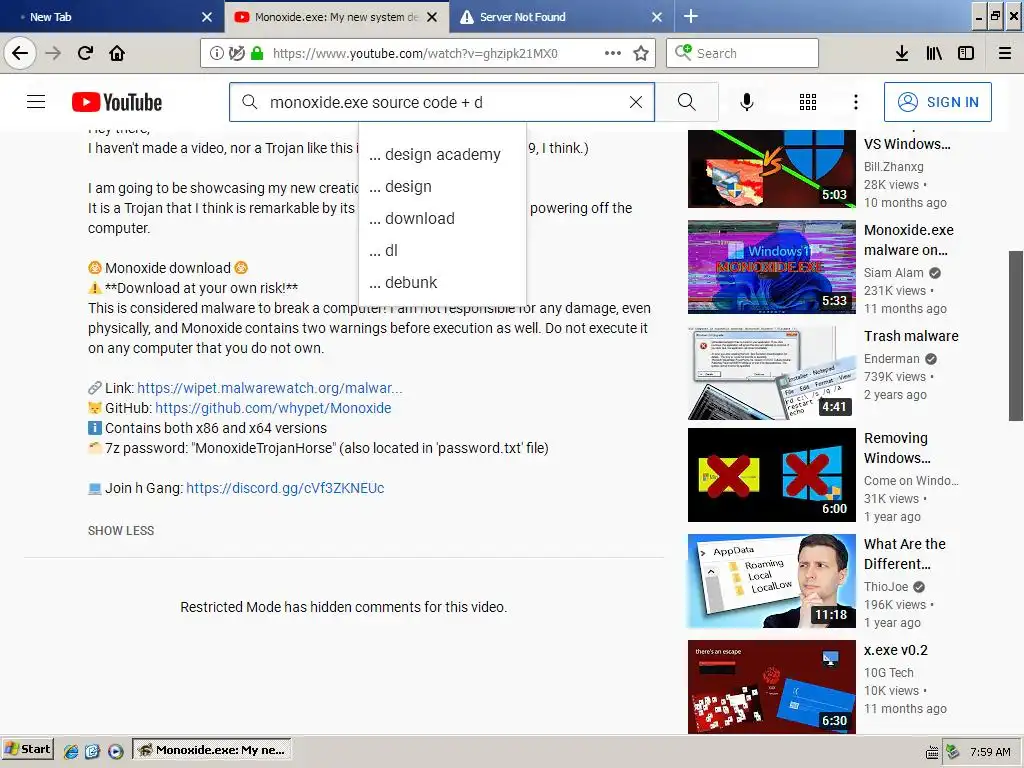The width and height of the screenshot is (1024, 768).
Task: Open the Removing Windows video thumbnail
Action: coord(771,475)
